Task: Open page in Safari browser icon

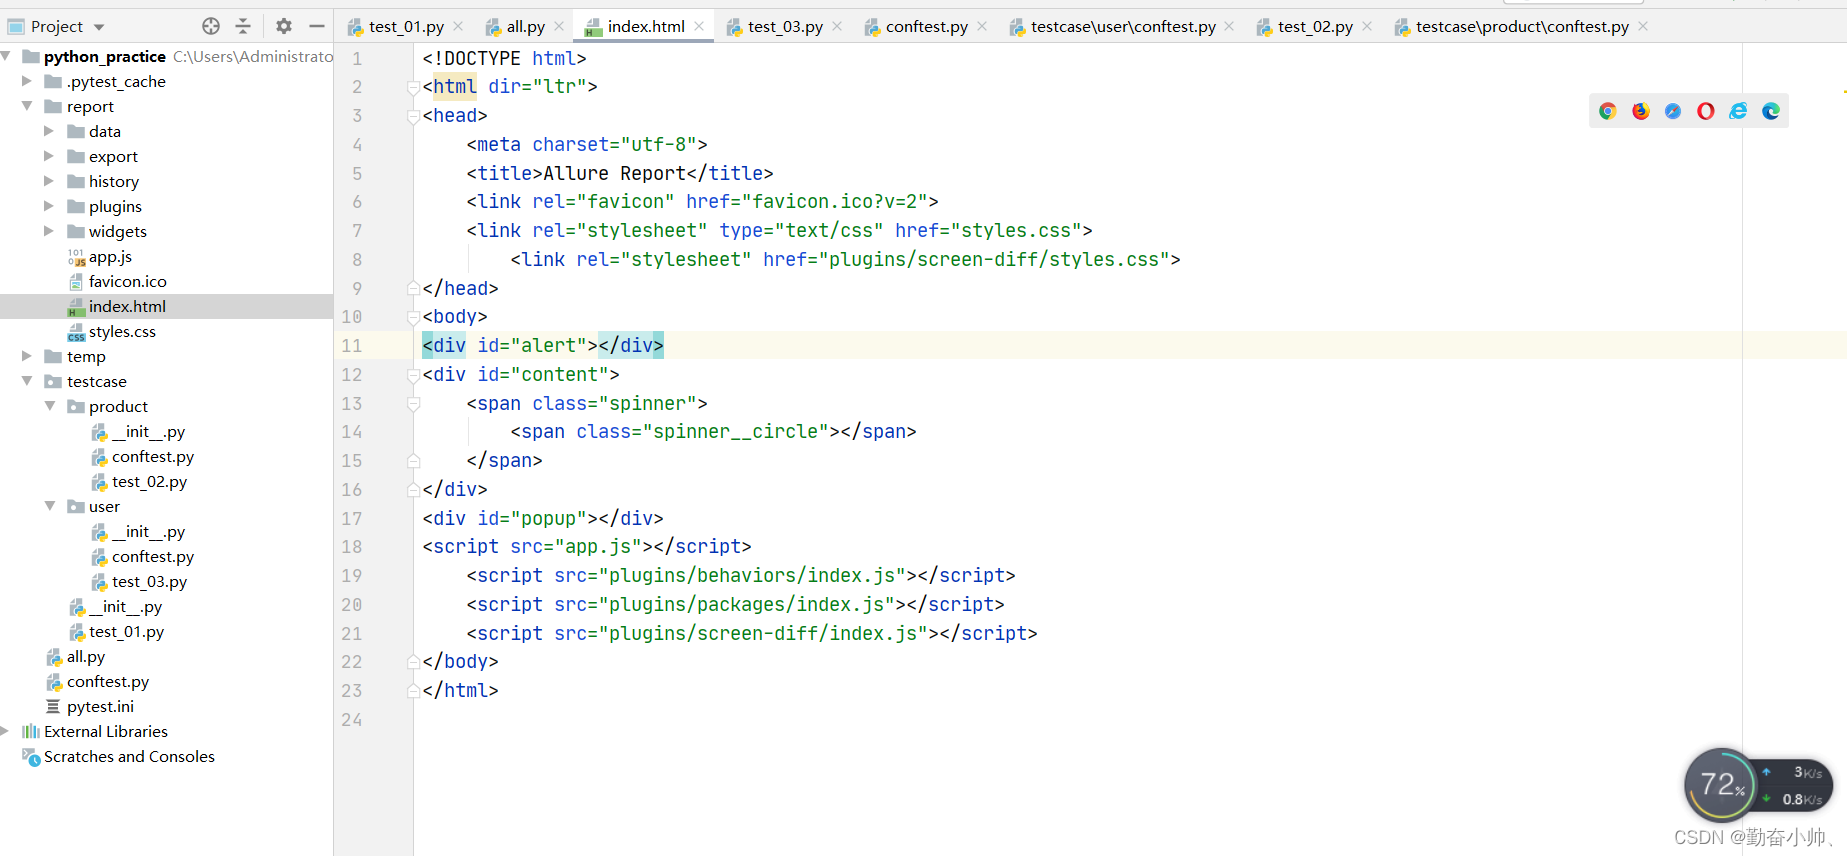Action: point(1673,111)
